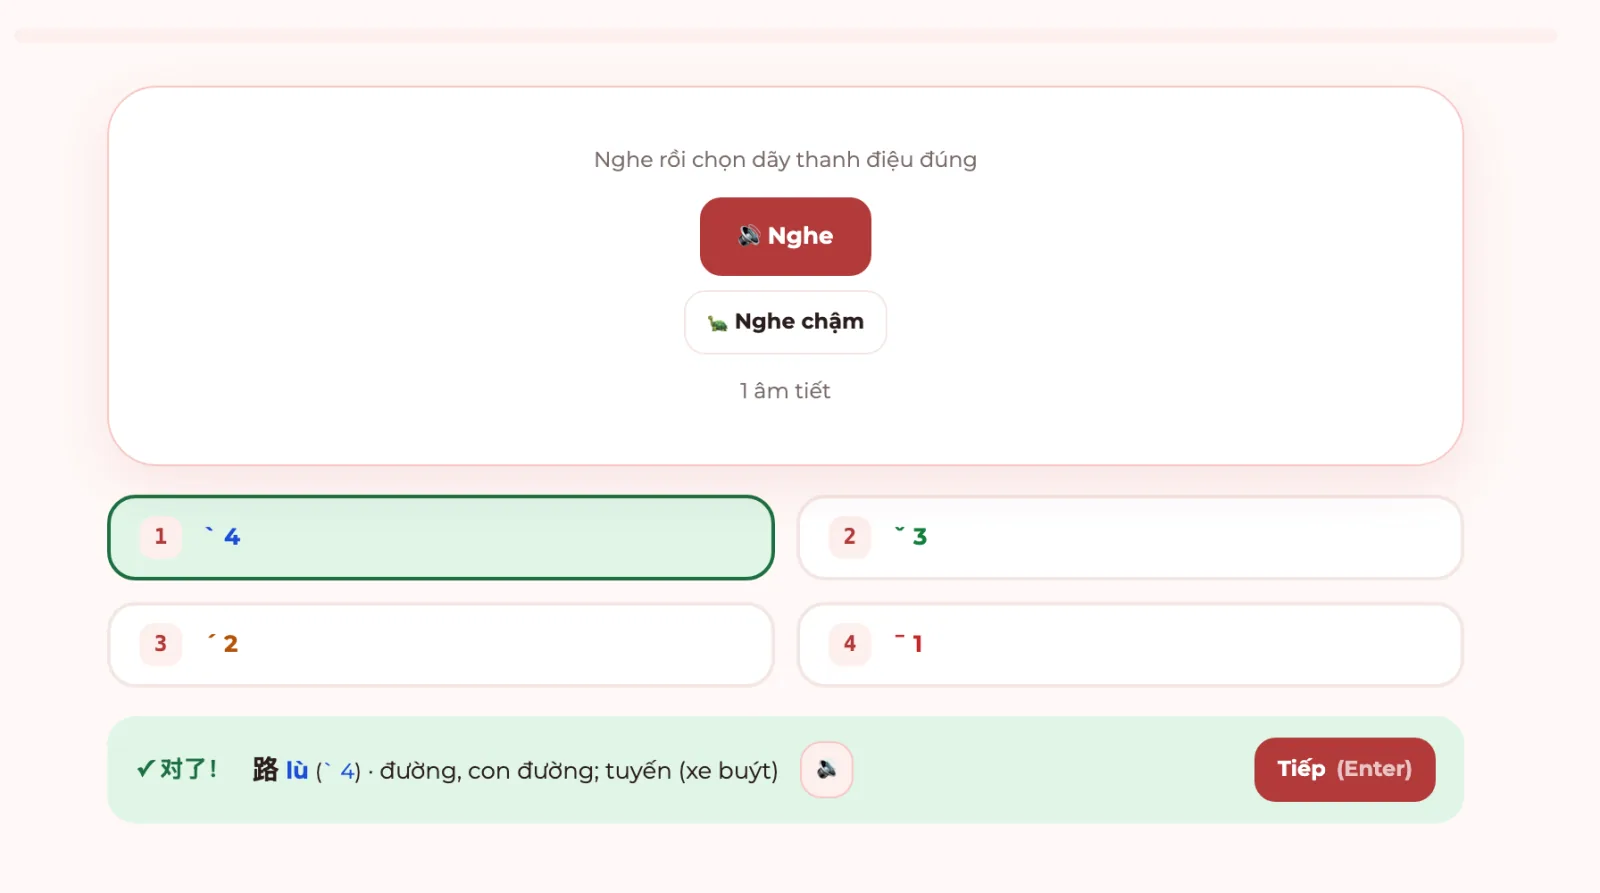Continue with Tiếp (Enter) button

pyautogui.click(x=1344, y=769)
